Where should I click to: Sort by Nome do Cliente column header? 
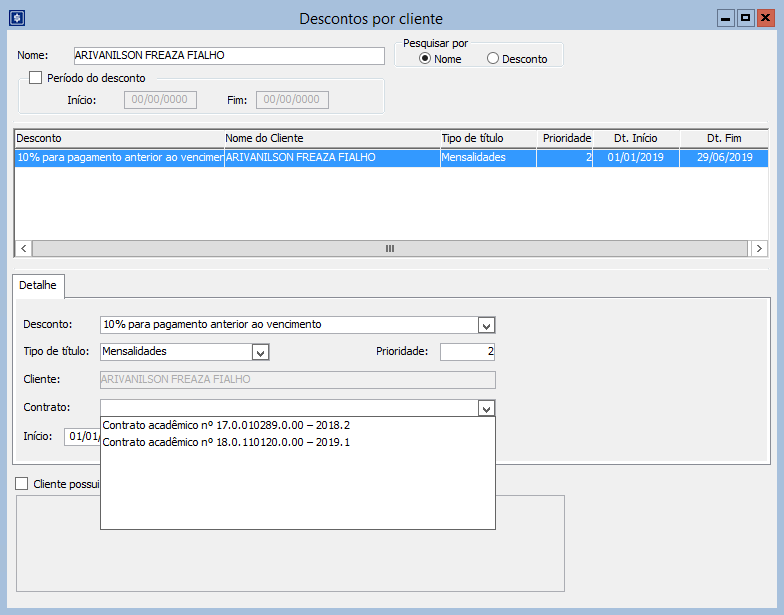pos(330,138)
